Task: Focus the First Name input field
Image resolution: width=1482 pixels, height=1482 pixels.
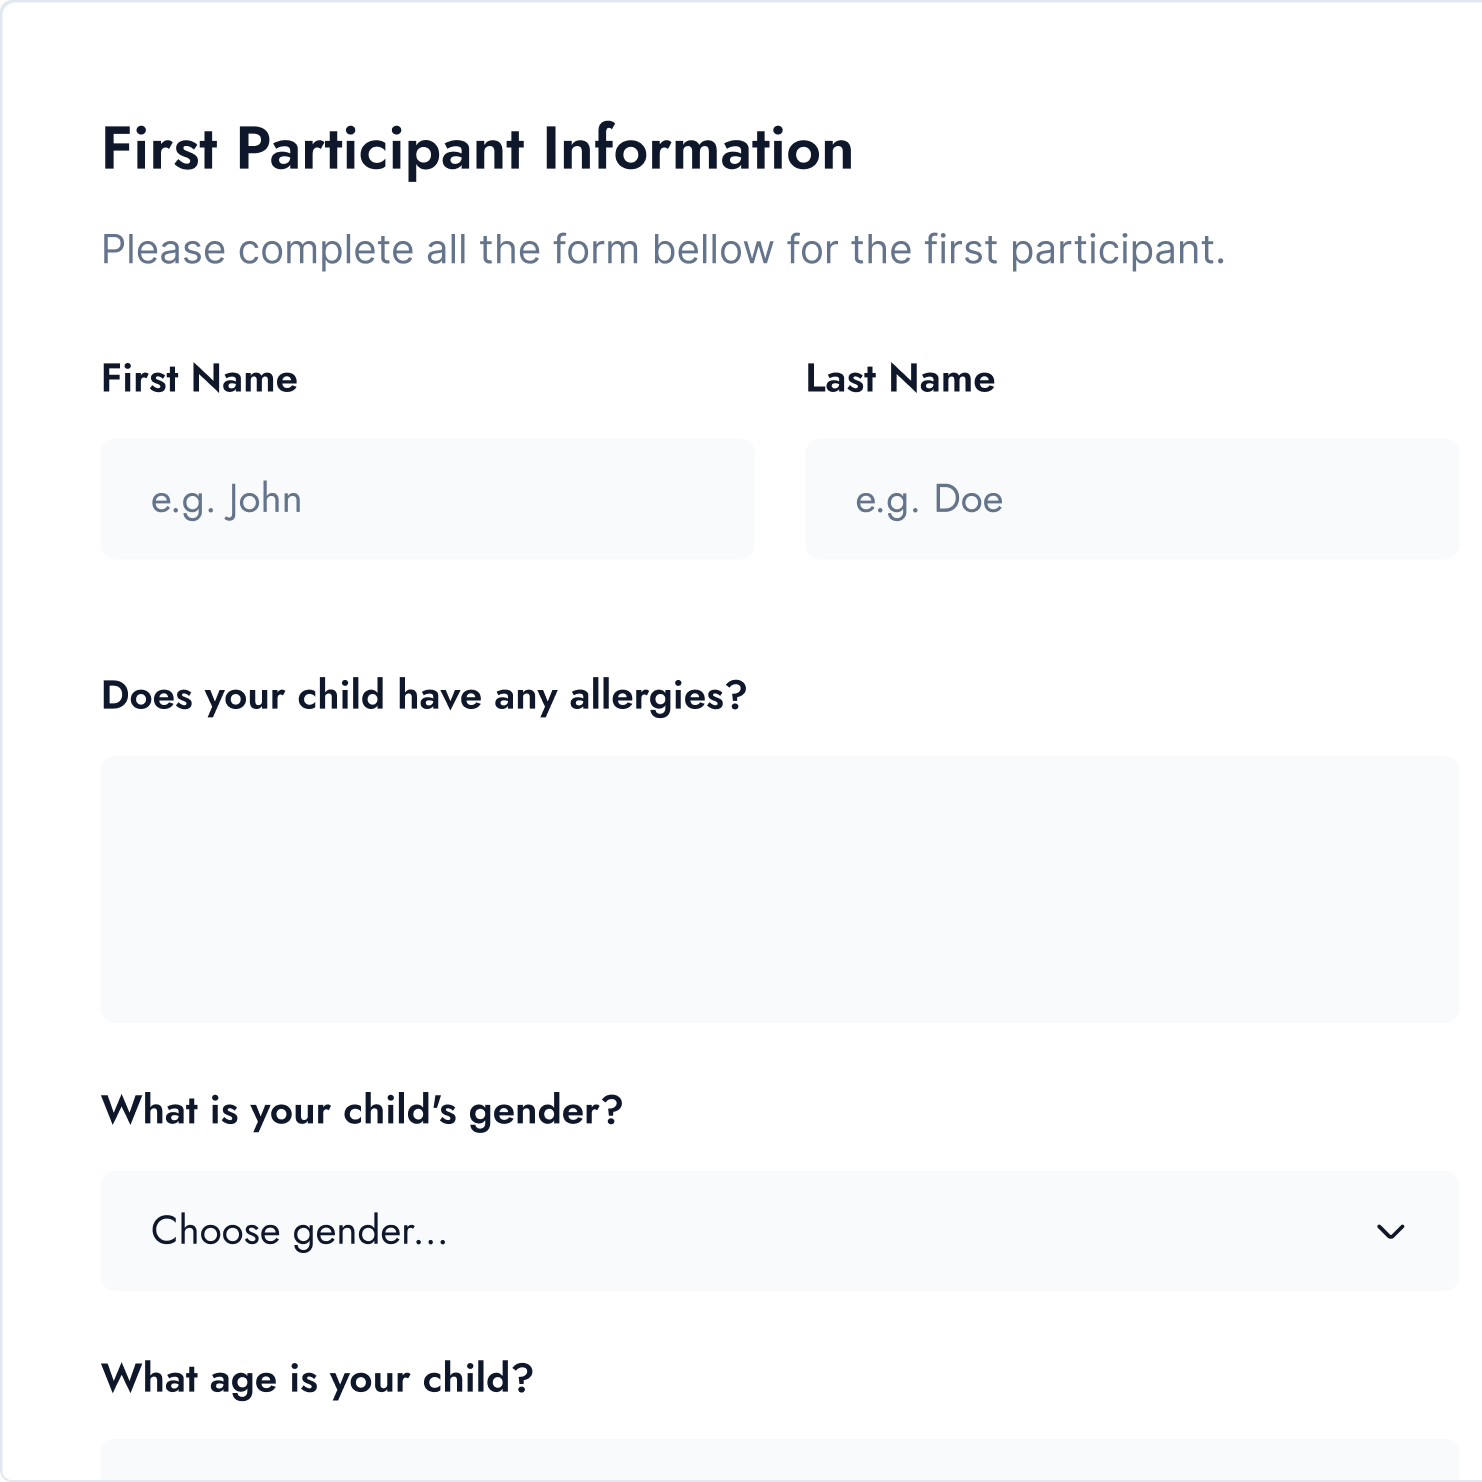Action: pyautogui.click(x=427, y=499)
